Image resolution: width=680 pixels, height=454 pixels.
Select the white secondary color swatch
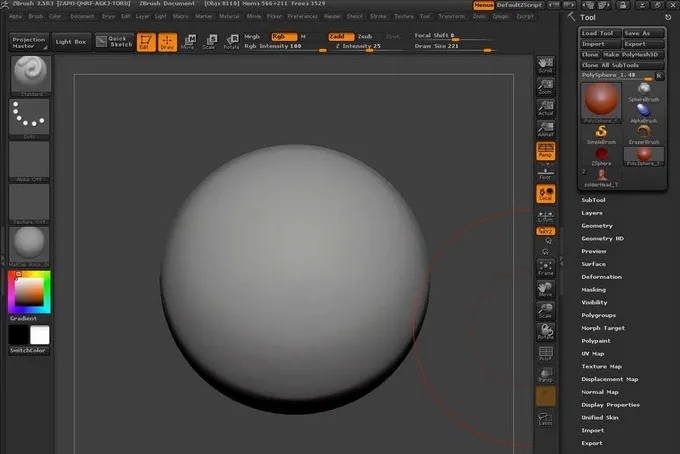39,335
